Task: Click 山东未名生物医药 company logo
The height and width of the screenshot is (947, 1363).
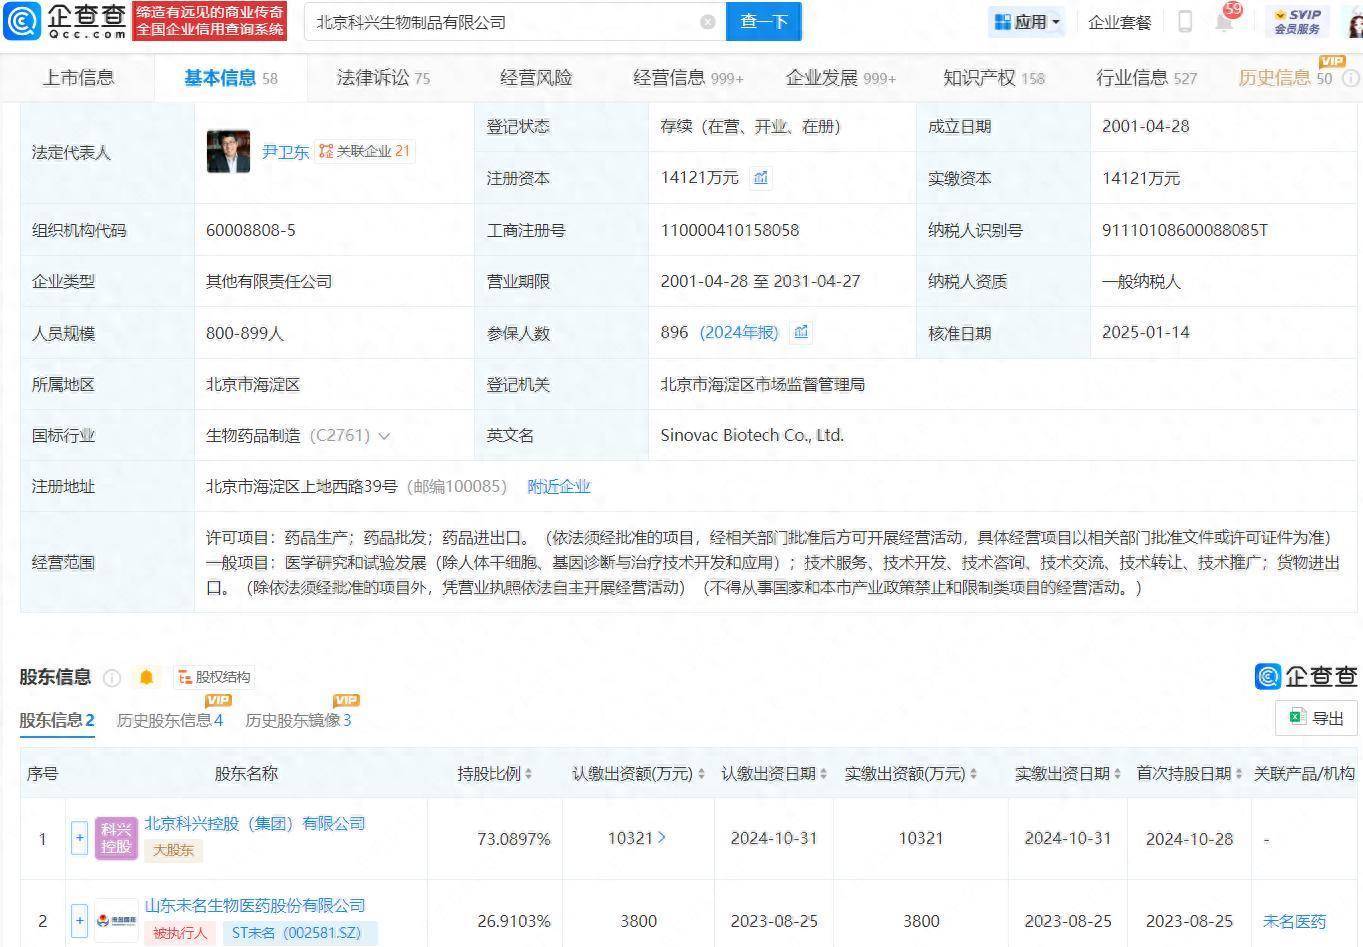Action: tap(116, 920)
